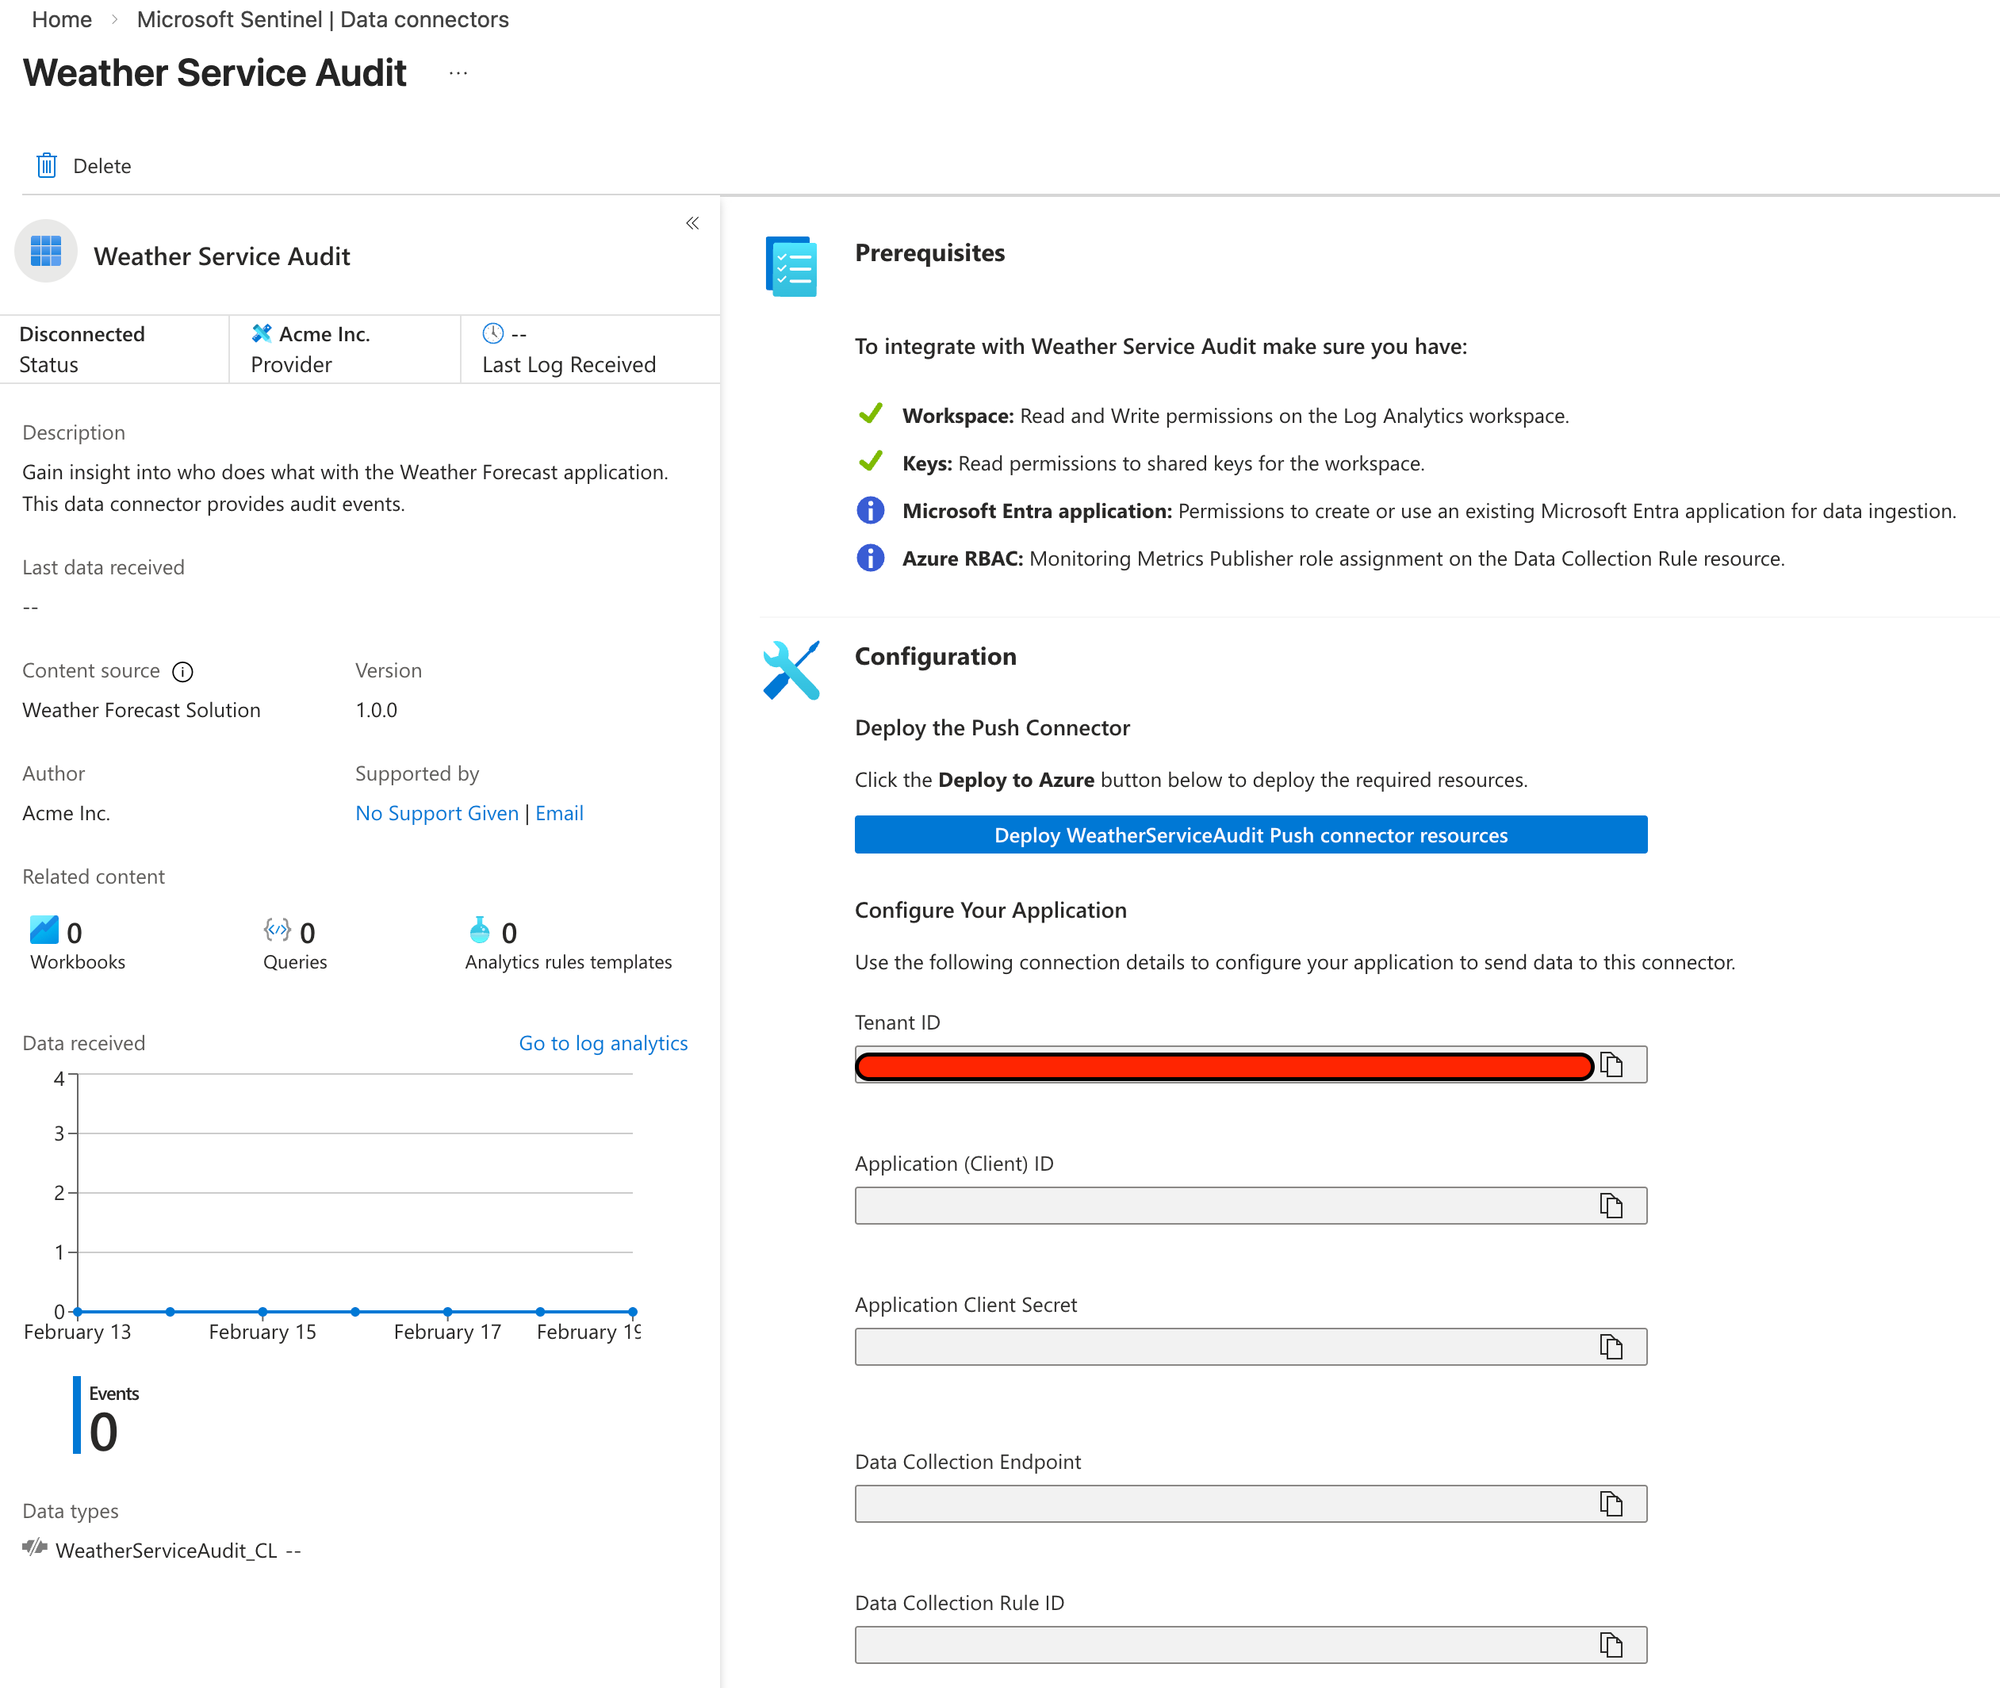The image size is (2000, 1688).
Task: Click the Content source info icon
Action: (x=182, y=672)
